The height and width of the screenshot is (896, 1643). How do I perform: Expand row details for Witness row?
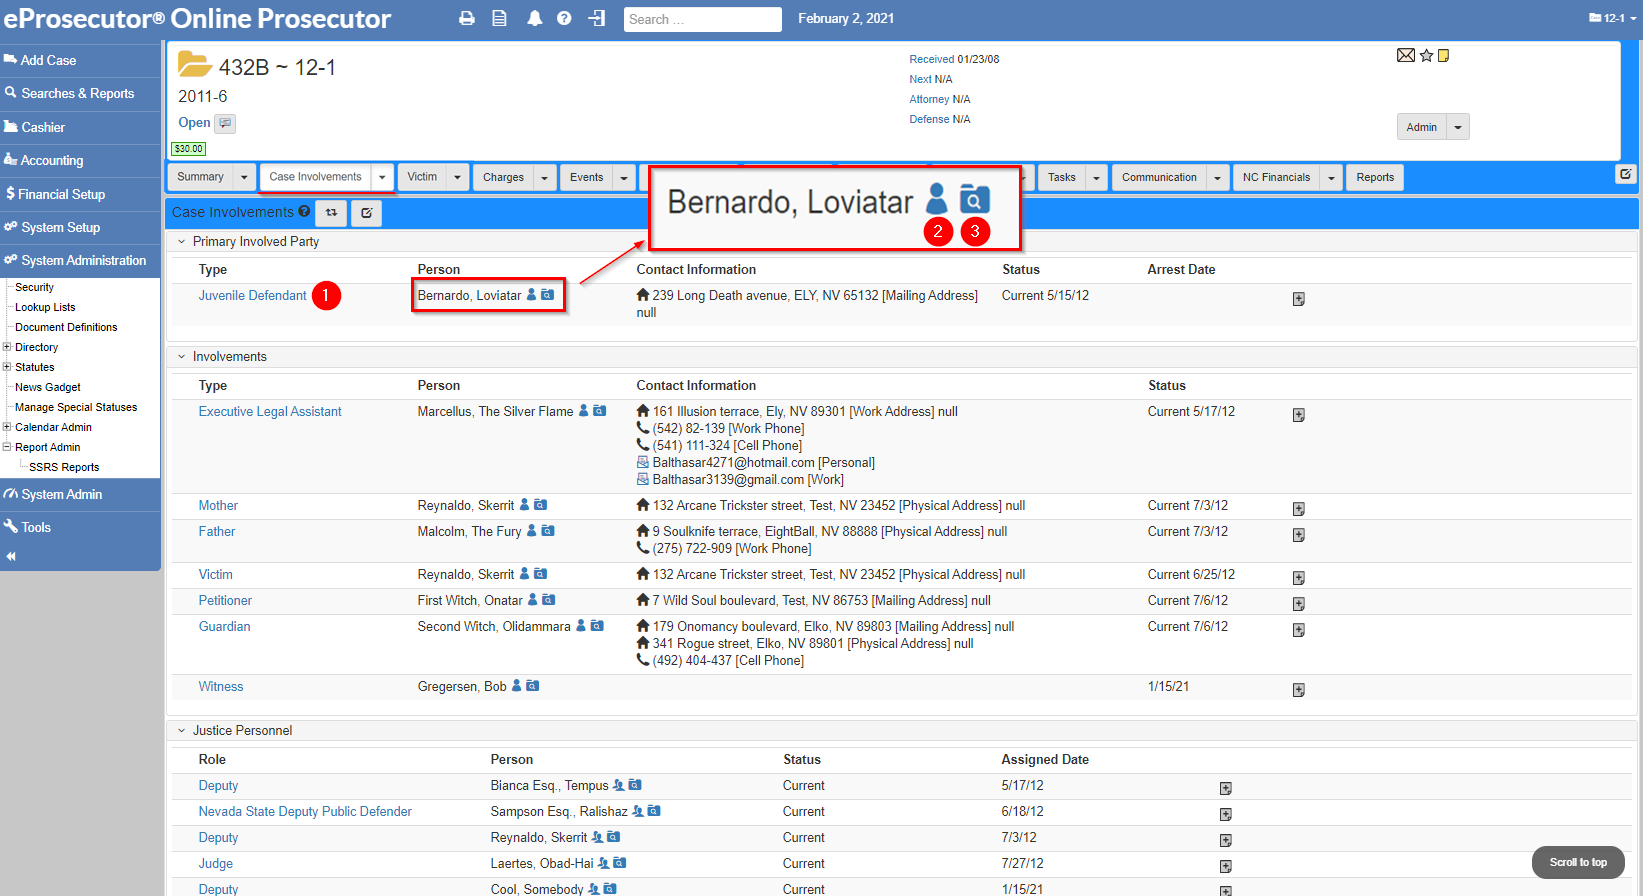1298,690
